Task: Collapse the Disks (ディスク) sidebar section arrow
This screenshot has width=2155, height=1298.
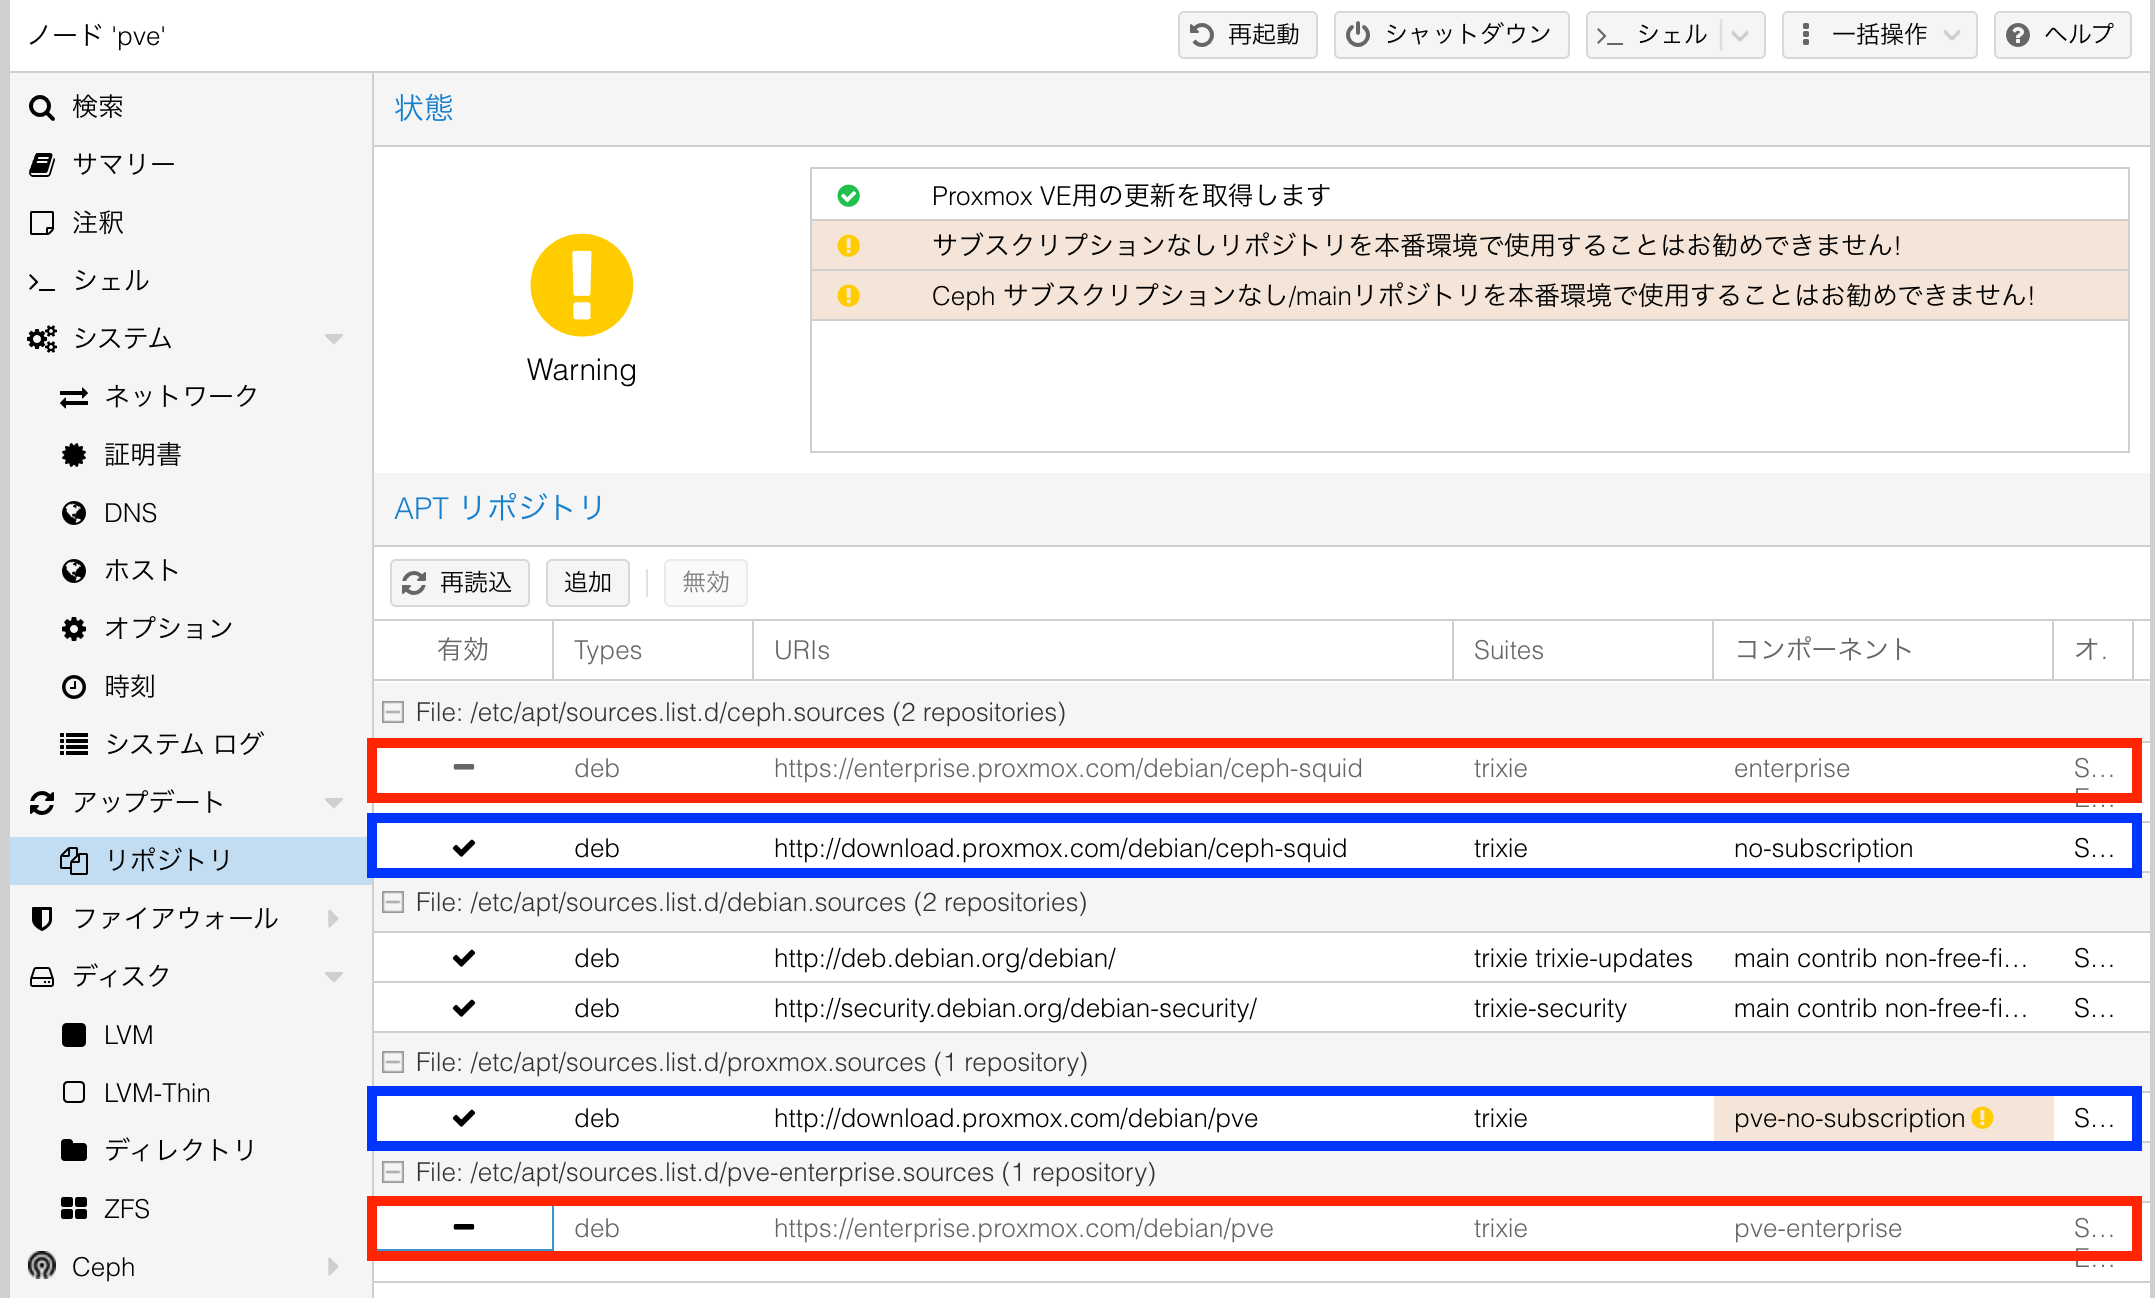Action: (334, 977)
